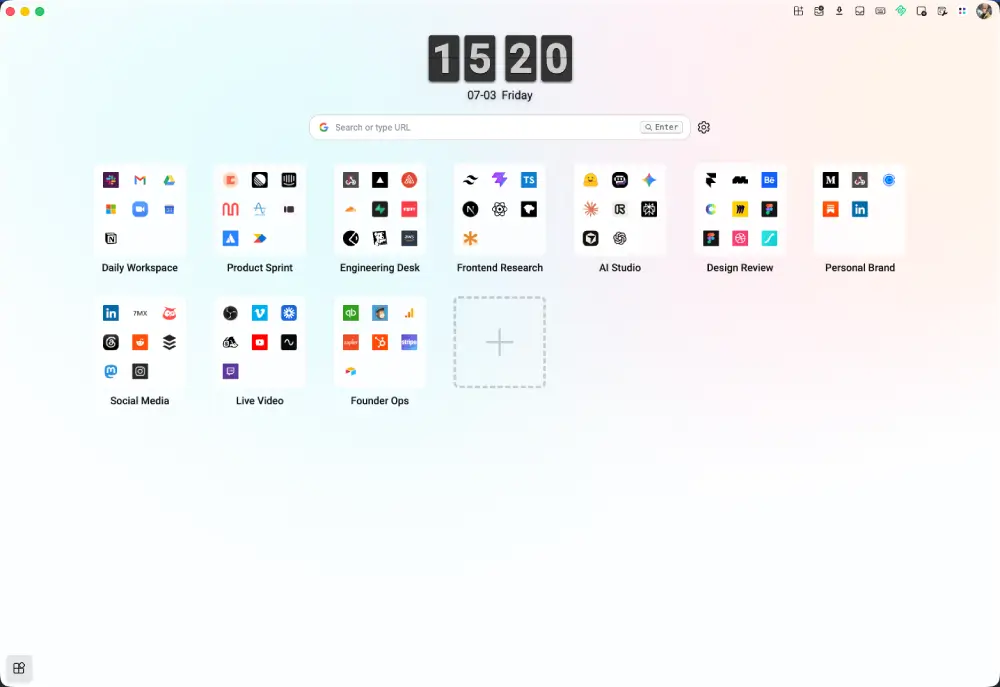This screenshot has height=687, width=1000.
Task: Open the Next.js shortcut icon
Action: (x=471, y=209)
